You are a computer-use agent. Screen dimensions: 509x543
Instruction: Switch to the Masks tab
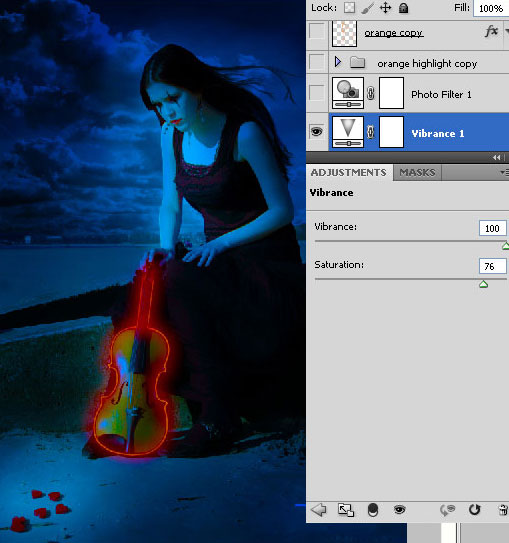point(417,172)
